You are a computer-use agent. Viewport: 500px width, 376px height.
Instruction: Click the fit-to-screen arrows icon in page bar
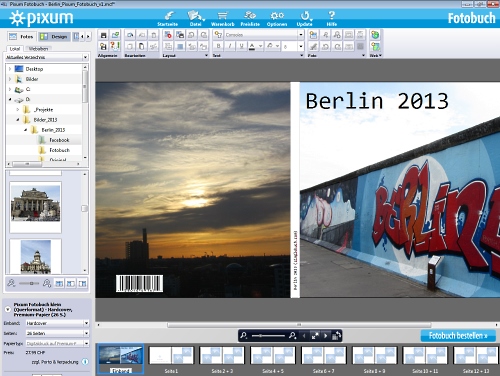(315, 336)
